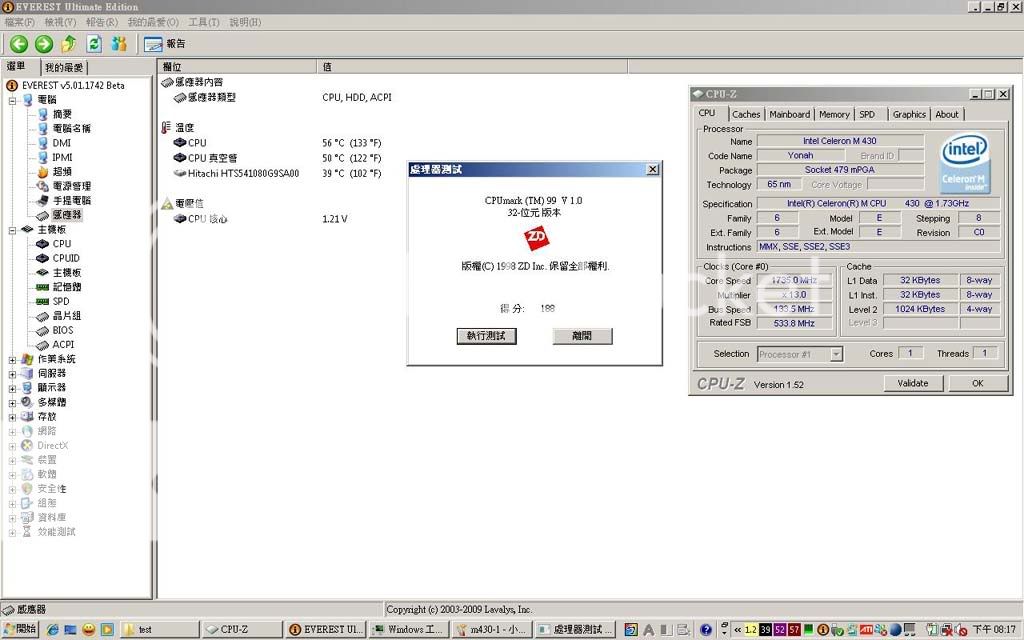This screenshot has height=640, width=1024.
Task: Click 離開 to exit the CPUmark dialog
Action: (x=582, y=336)
